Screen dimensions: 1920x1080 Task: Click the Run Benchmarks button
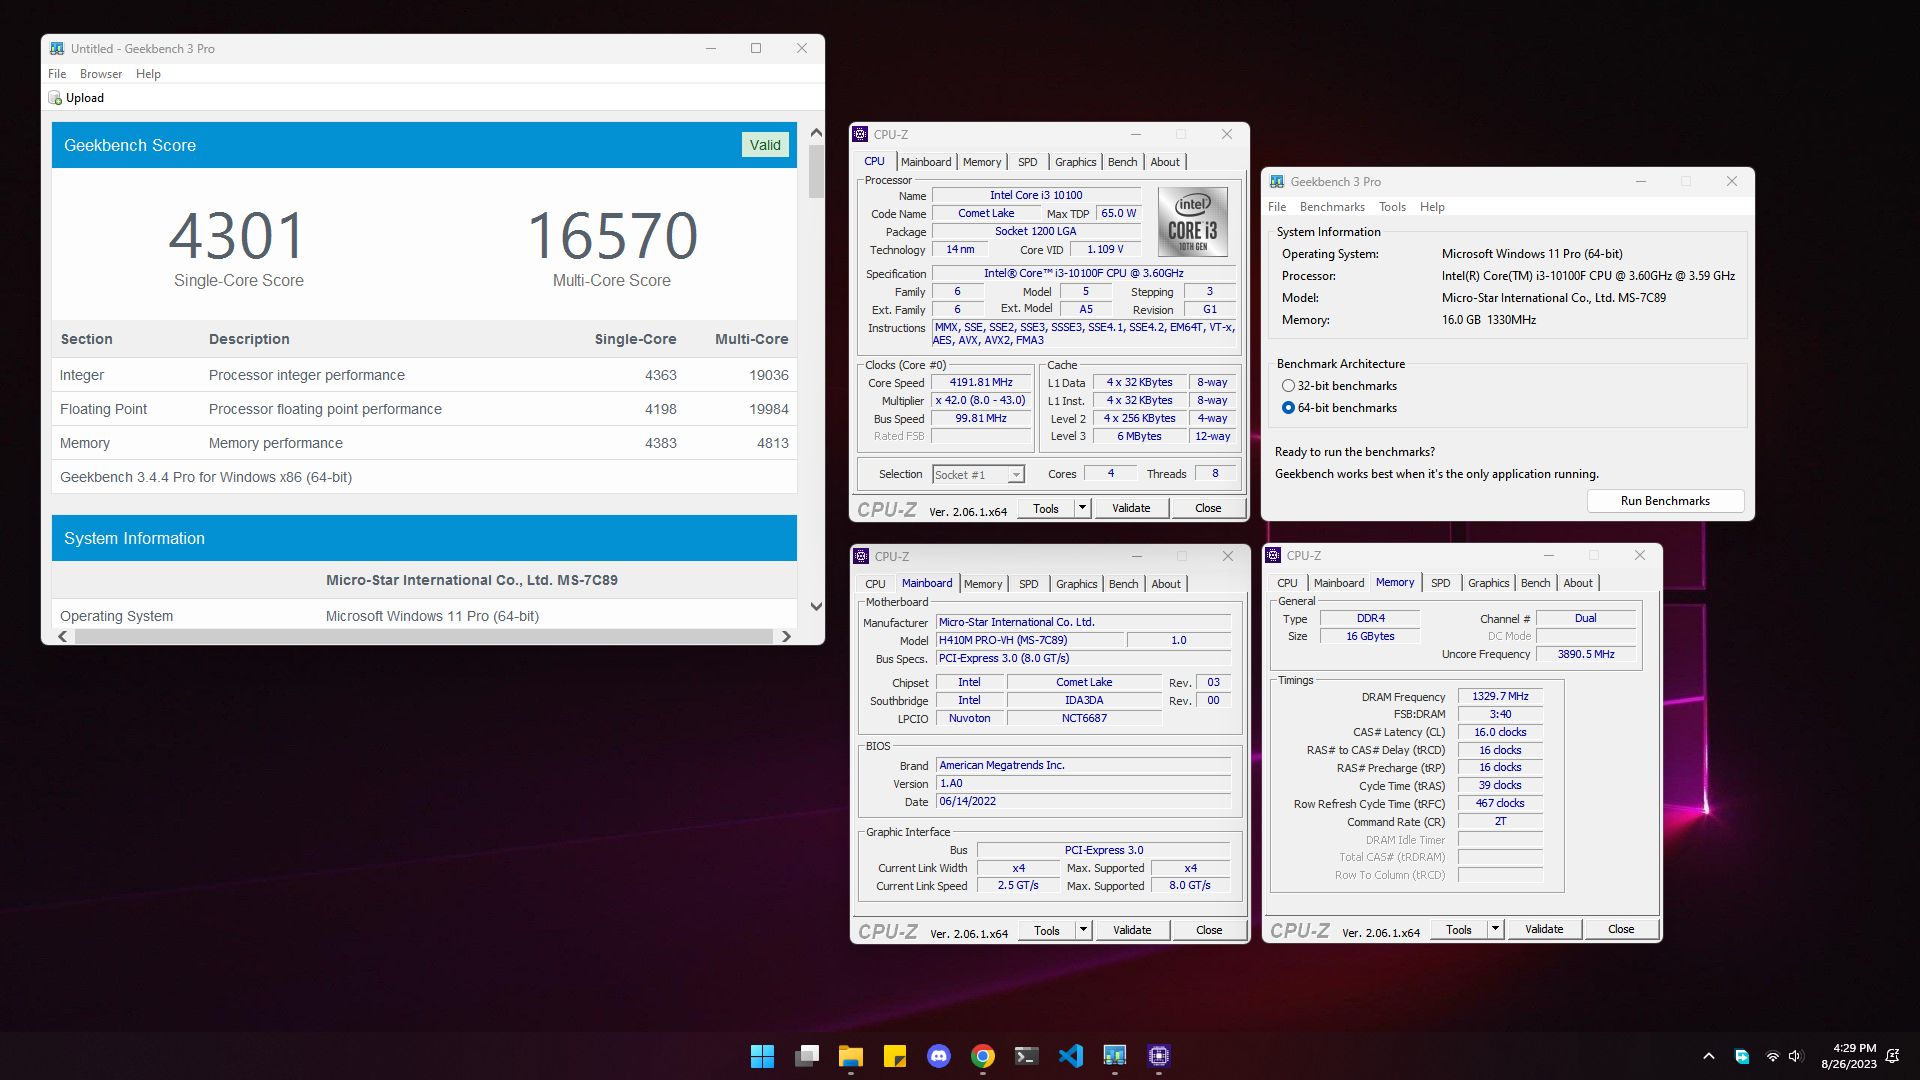(1665, 501)
